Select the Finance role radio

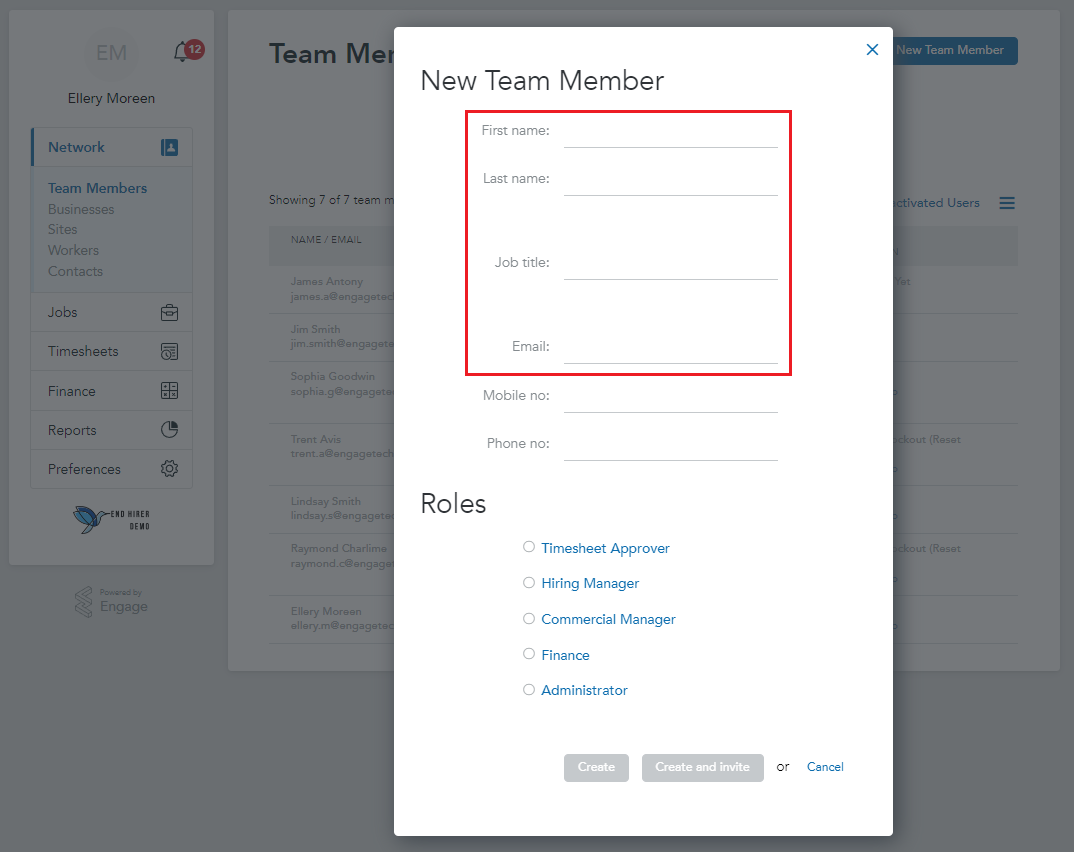click(529, 653)
